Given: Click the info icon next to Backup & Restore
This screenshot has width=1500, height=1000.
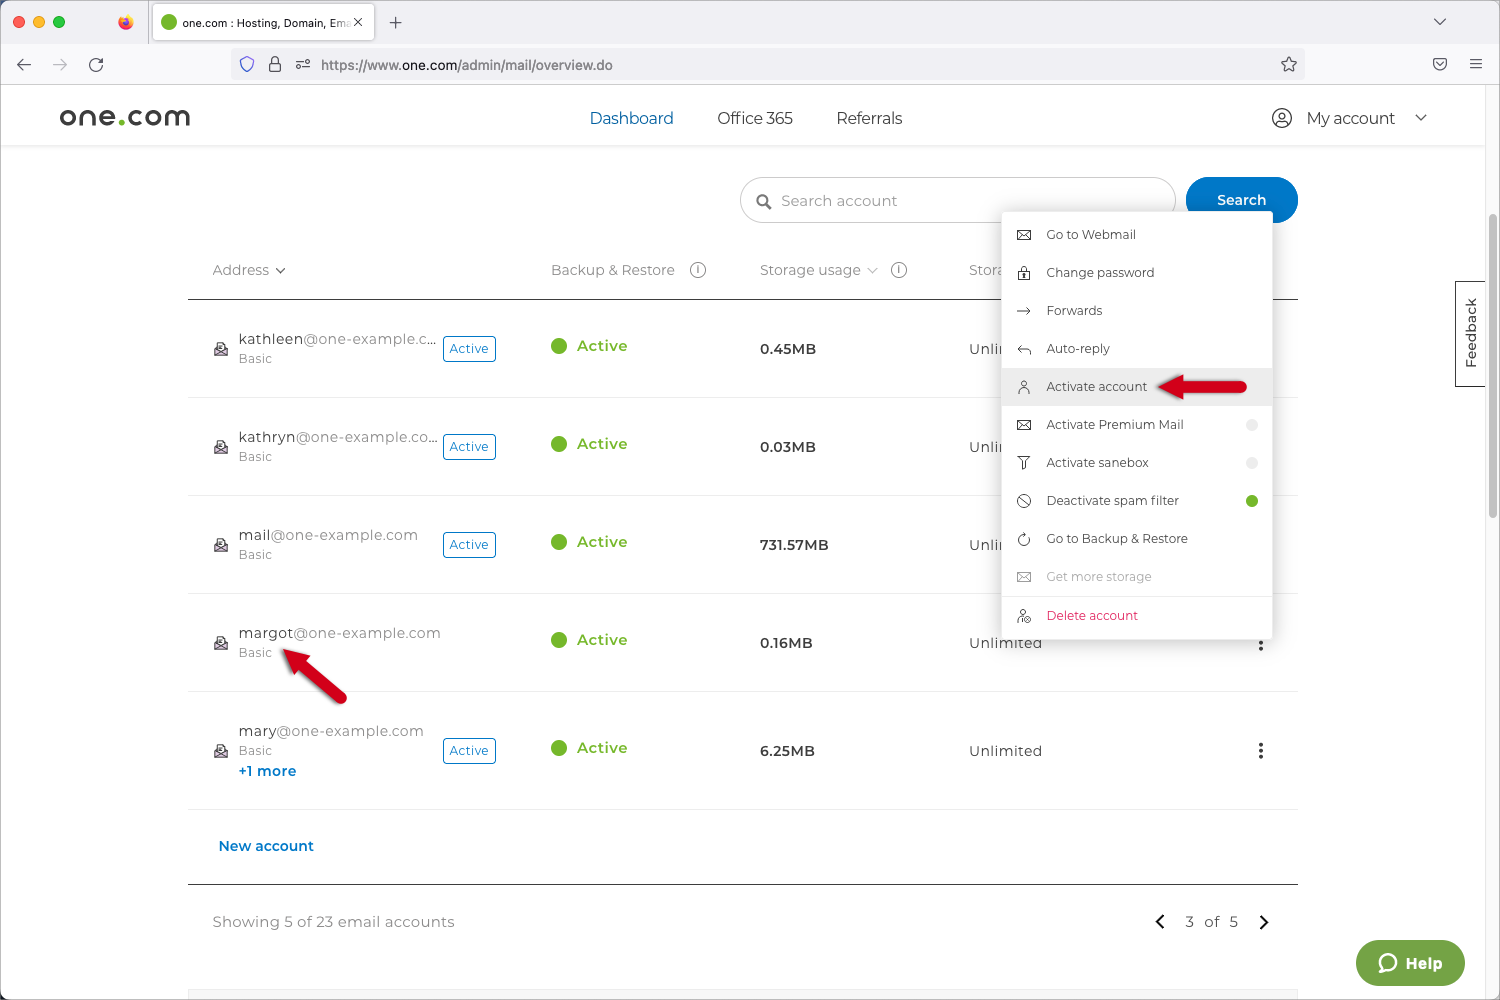Looking at the screenshot, I should click(x=698, y=270).
